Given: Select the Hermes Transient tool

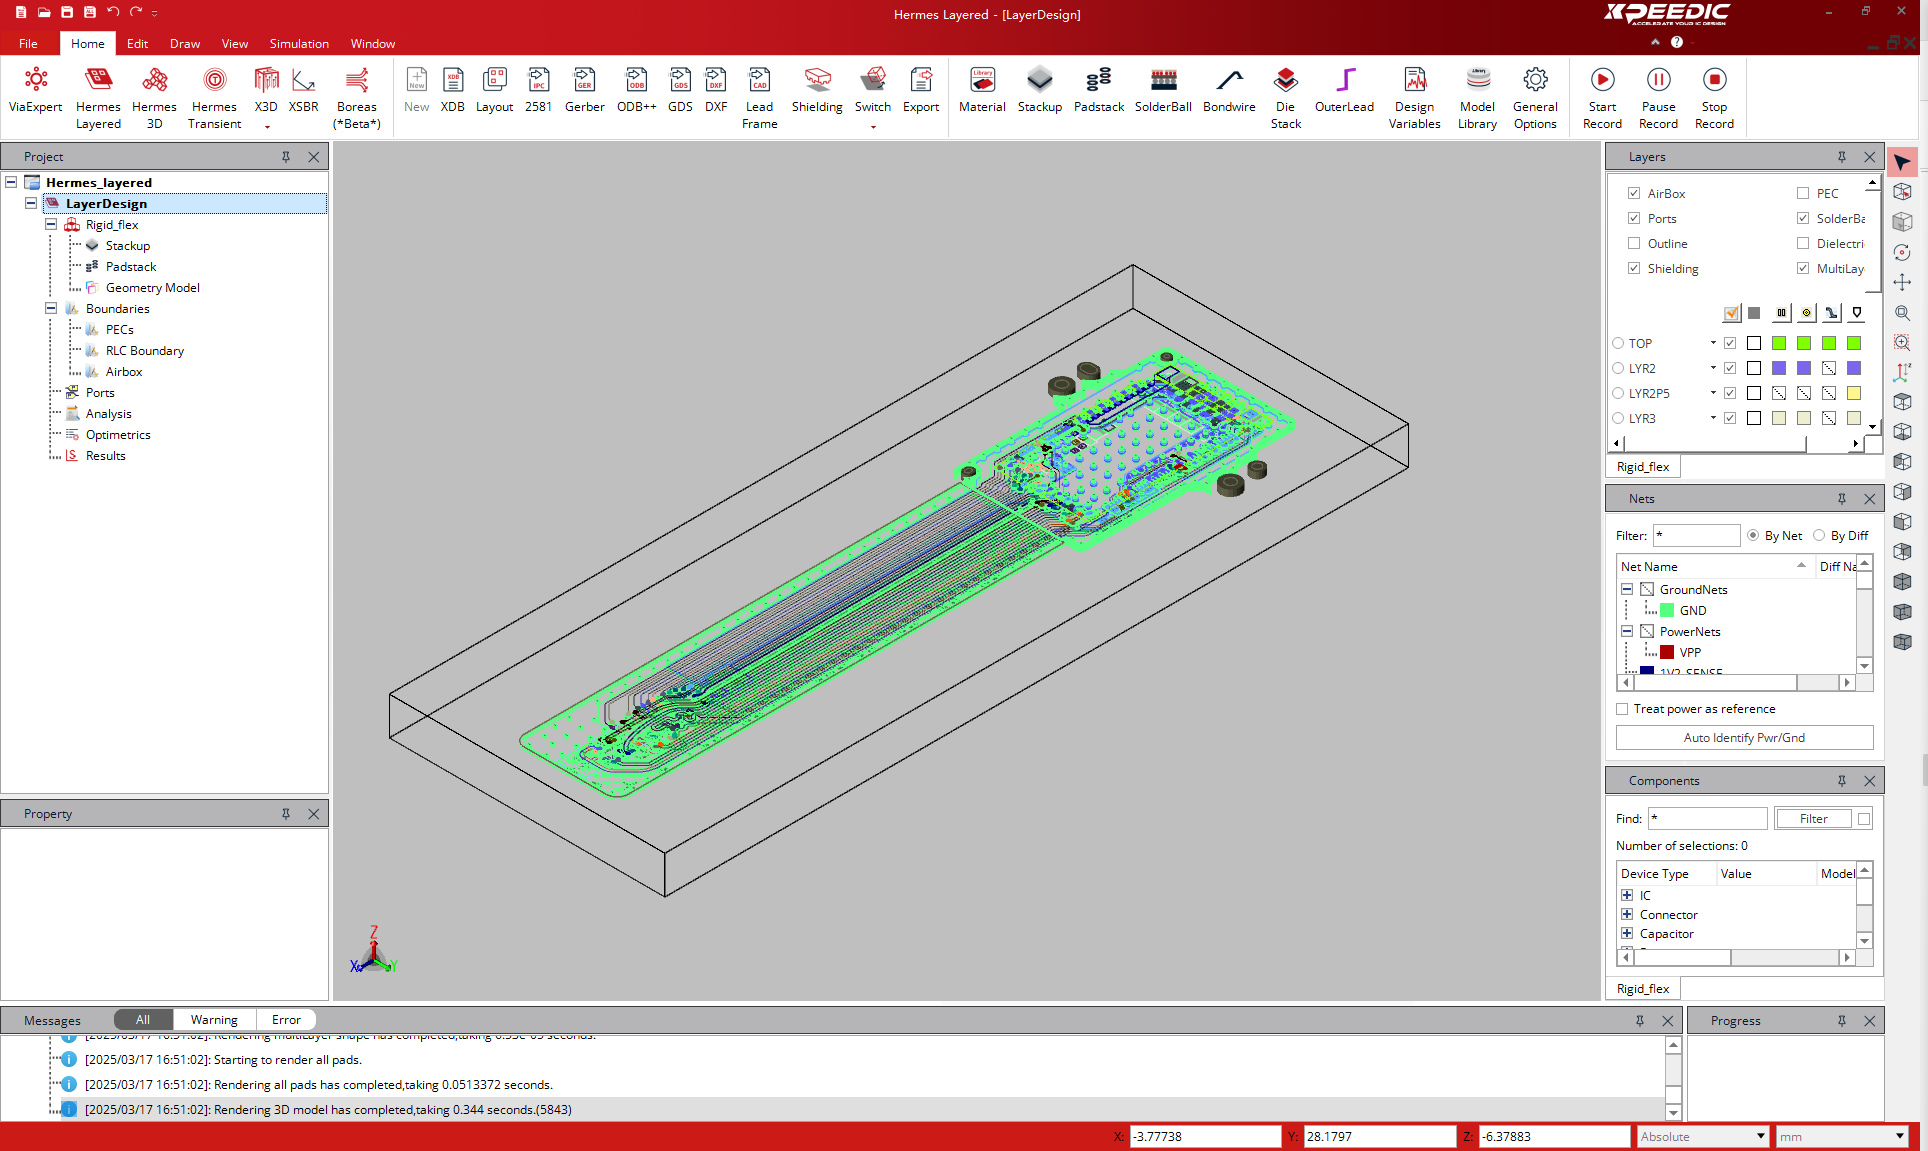Looking at the screenshot, I should 214,98.
